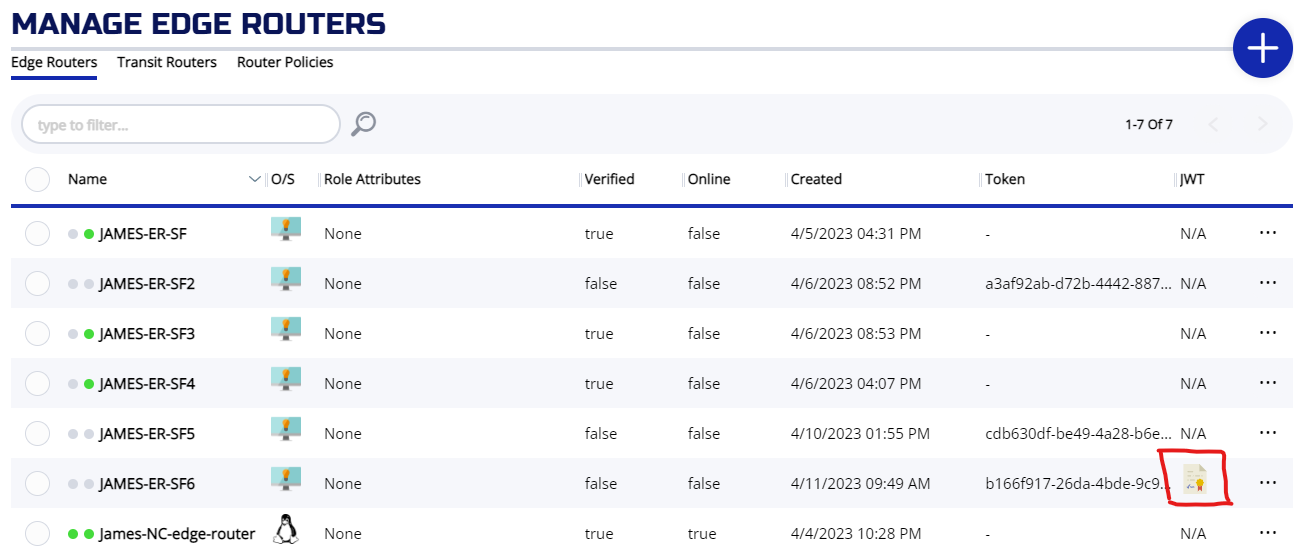Click the next page arrow
Screen dimensions: 1294x552
point(1262,125)
